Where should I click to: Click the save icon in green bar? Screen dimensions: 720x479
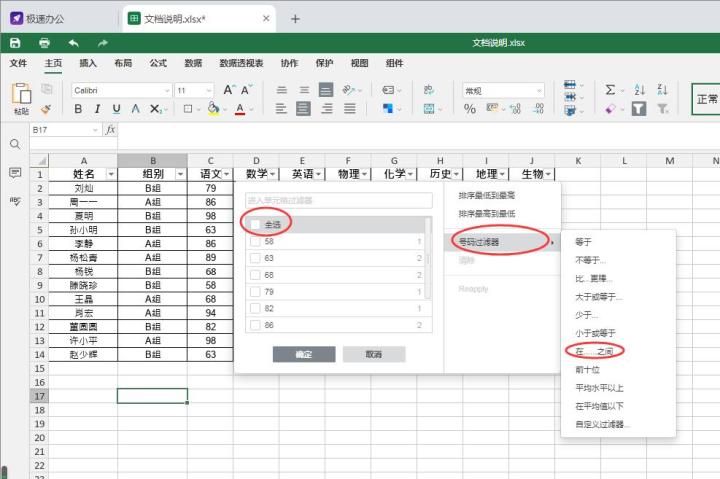click(15, 43)
